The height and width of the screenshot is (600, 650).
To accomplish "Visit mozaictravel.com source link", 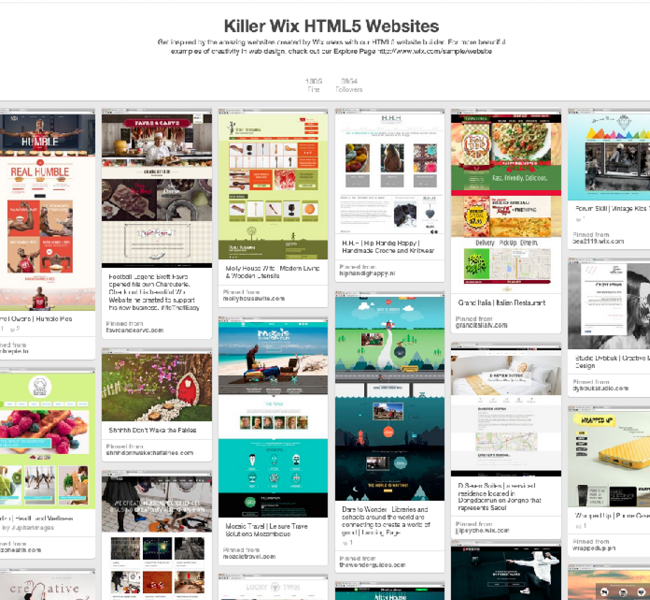I will click(249, 557).
